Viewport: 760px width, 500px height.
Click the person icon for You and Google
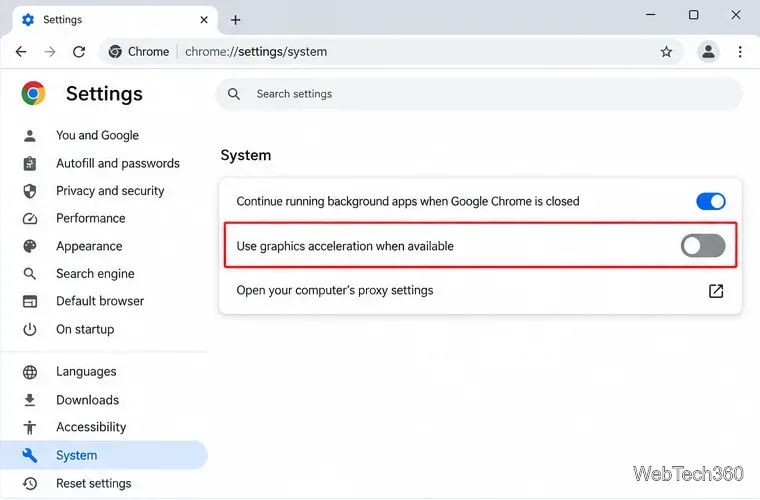click(30, 136)
